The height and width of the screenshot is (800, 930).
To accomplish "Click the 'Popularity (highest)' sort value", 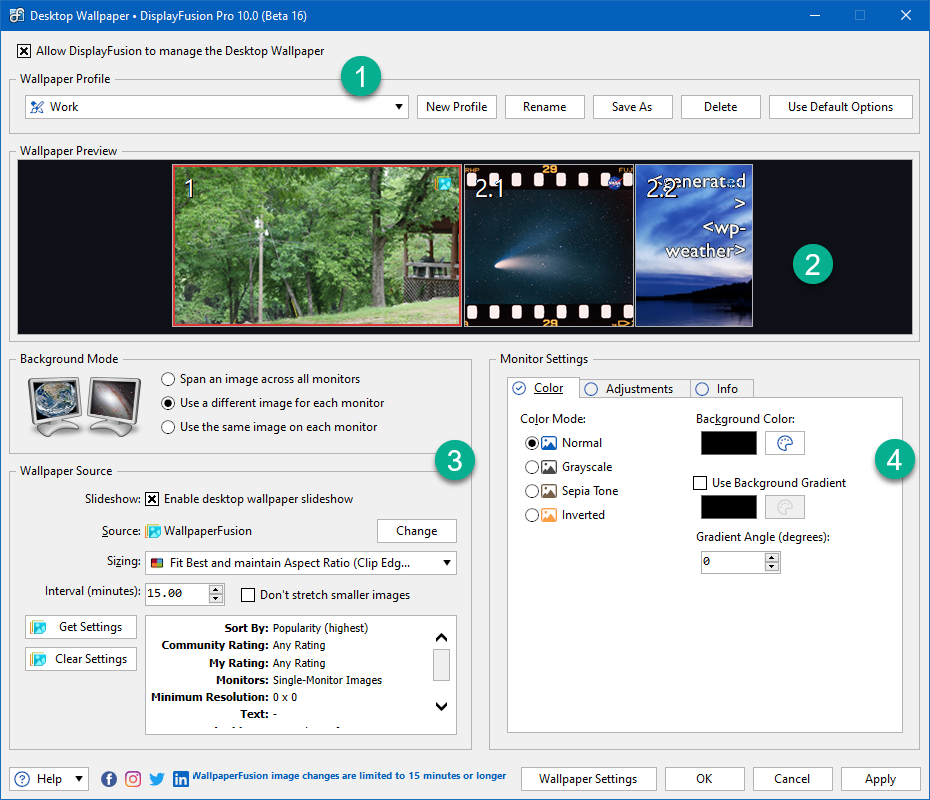I will coord(320,628).
